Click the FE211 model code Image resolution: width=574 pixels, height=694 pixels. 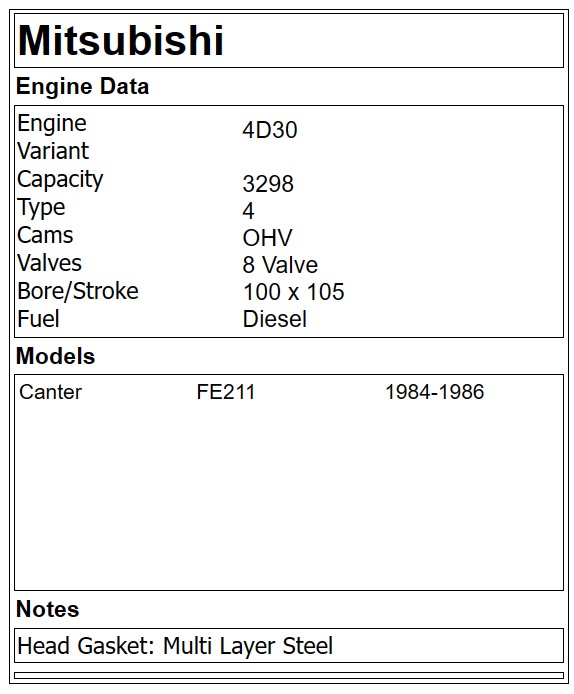click(226, 392)
